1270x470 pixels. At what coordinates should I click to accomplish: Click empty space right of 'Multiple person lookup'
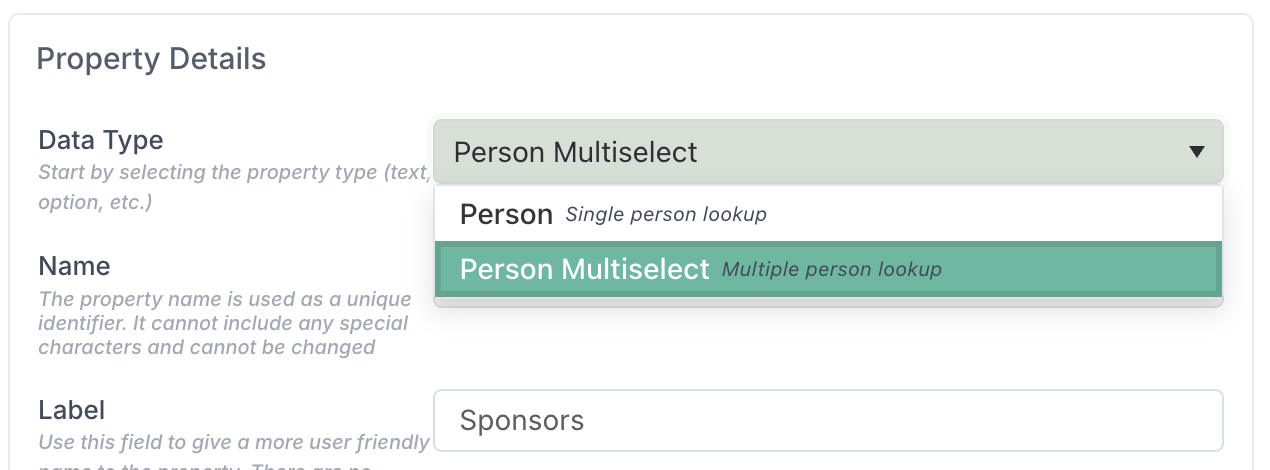[x=1080, y=269]
